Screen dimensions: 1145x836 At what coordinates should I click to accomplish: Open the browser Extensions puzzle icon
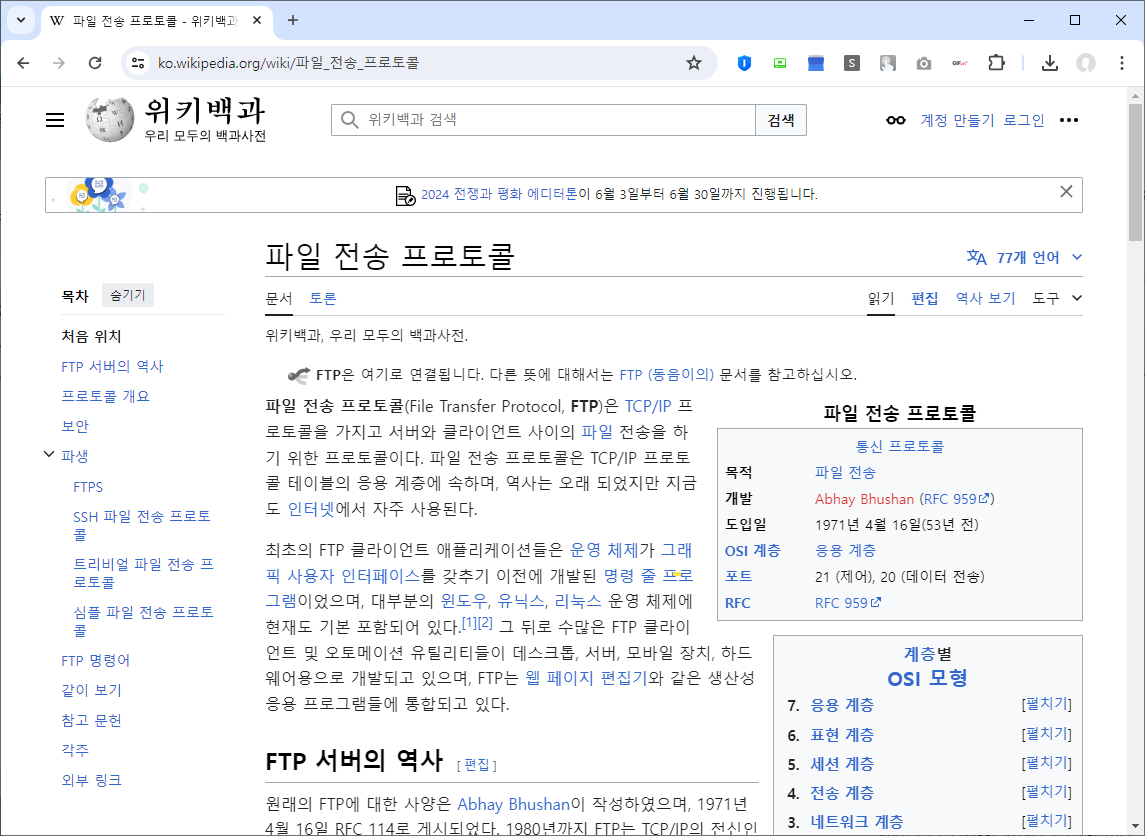click(996, 62)
